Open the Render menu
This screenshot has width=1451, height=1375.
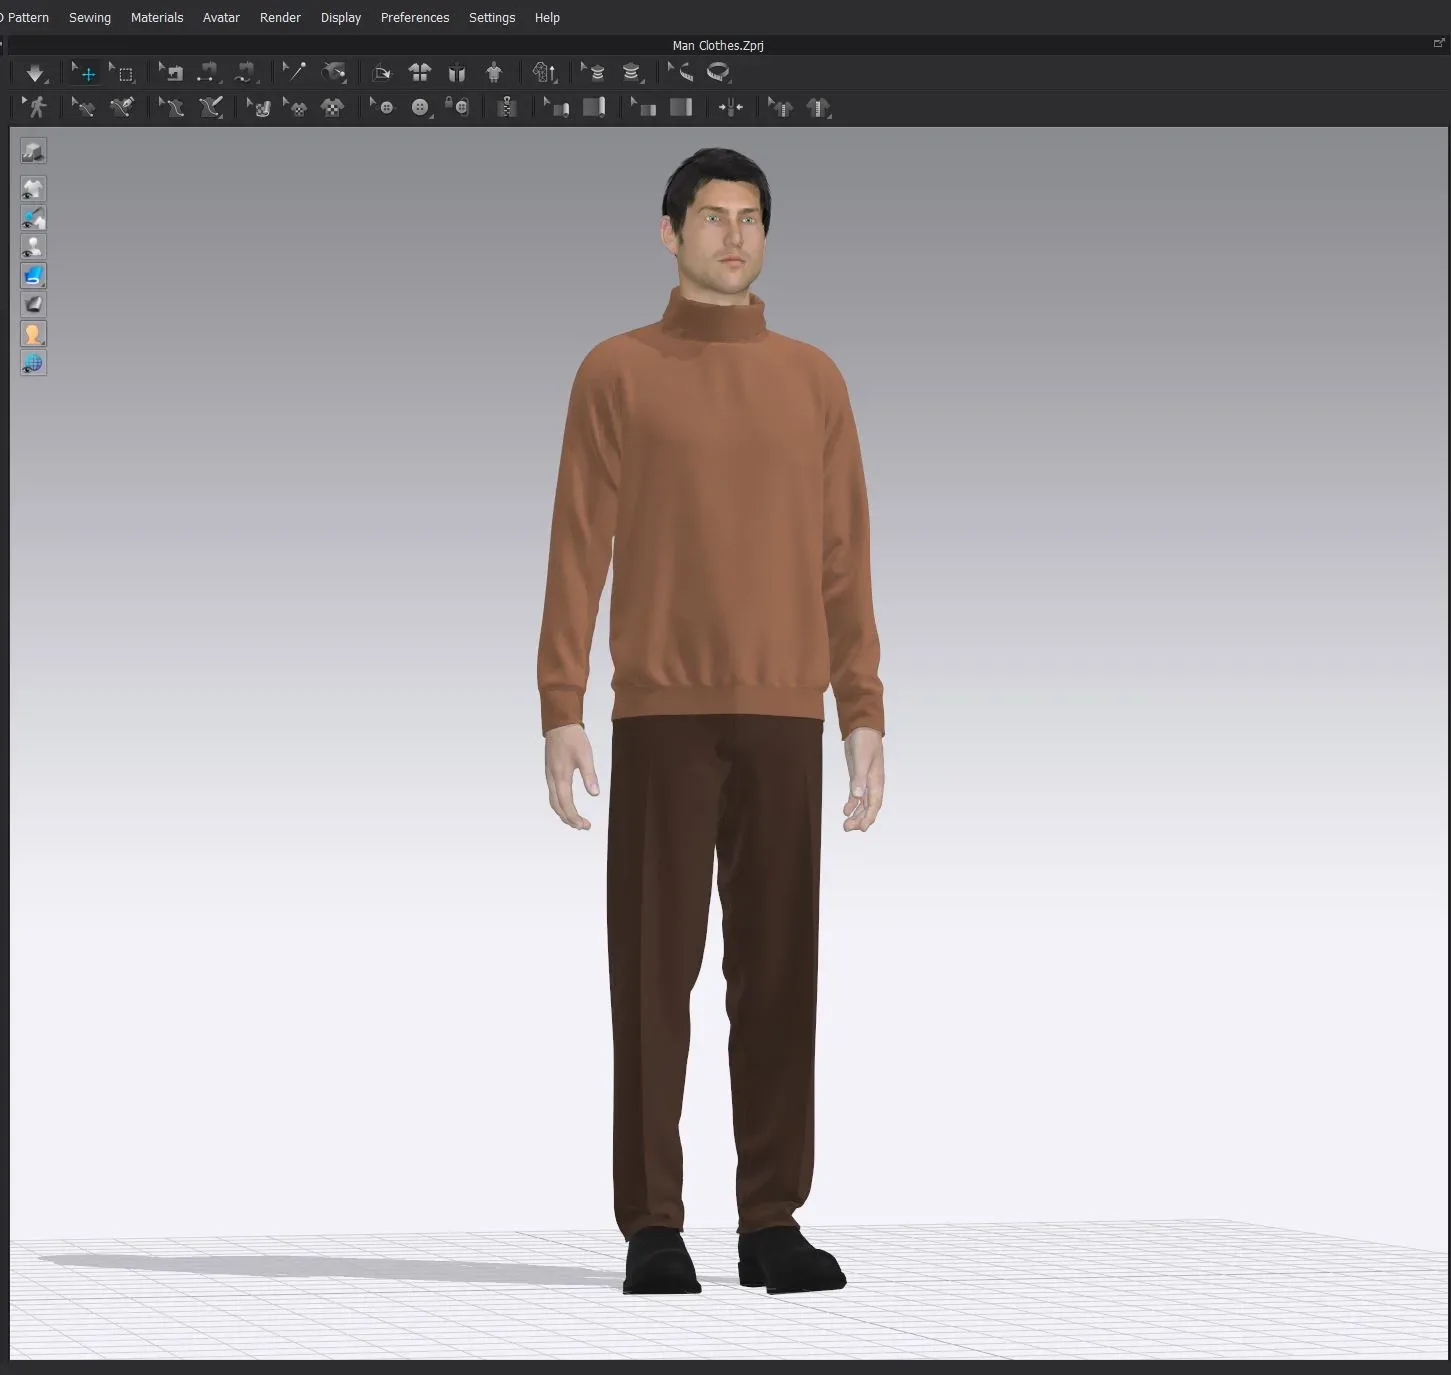point(280,17)
